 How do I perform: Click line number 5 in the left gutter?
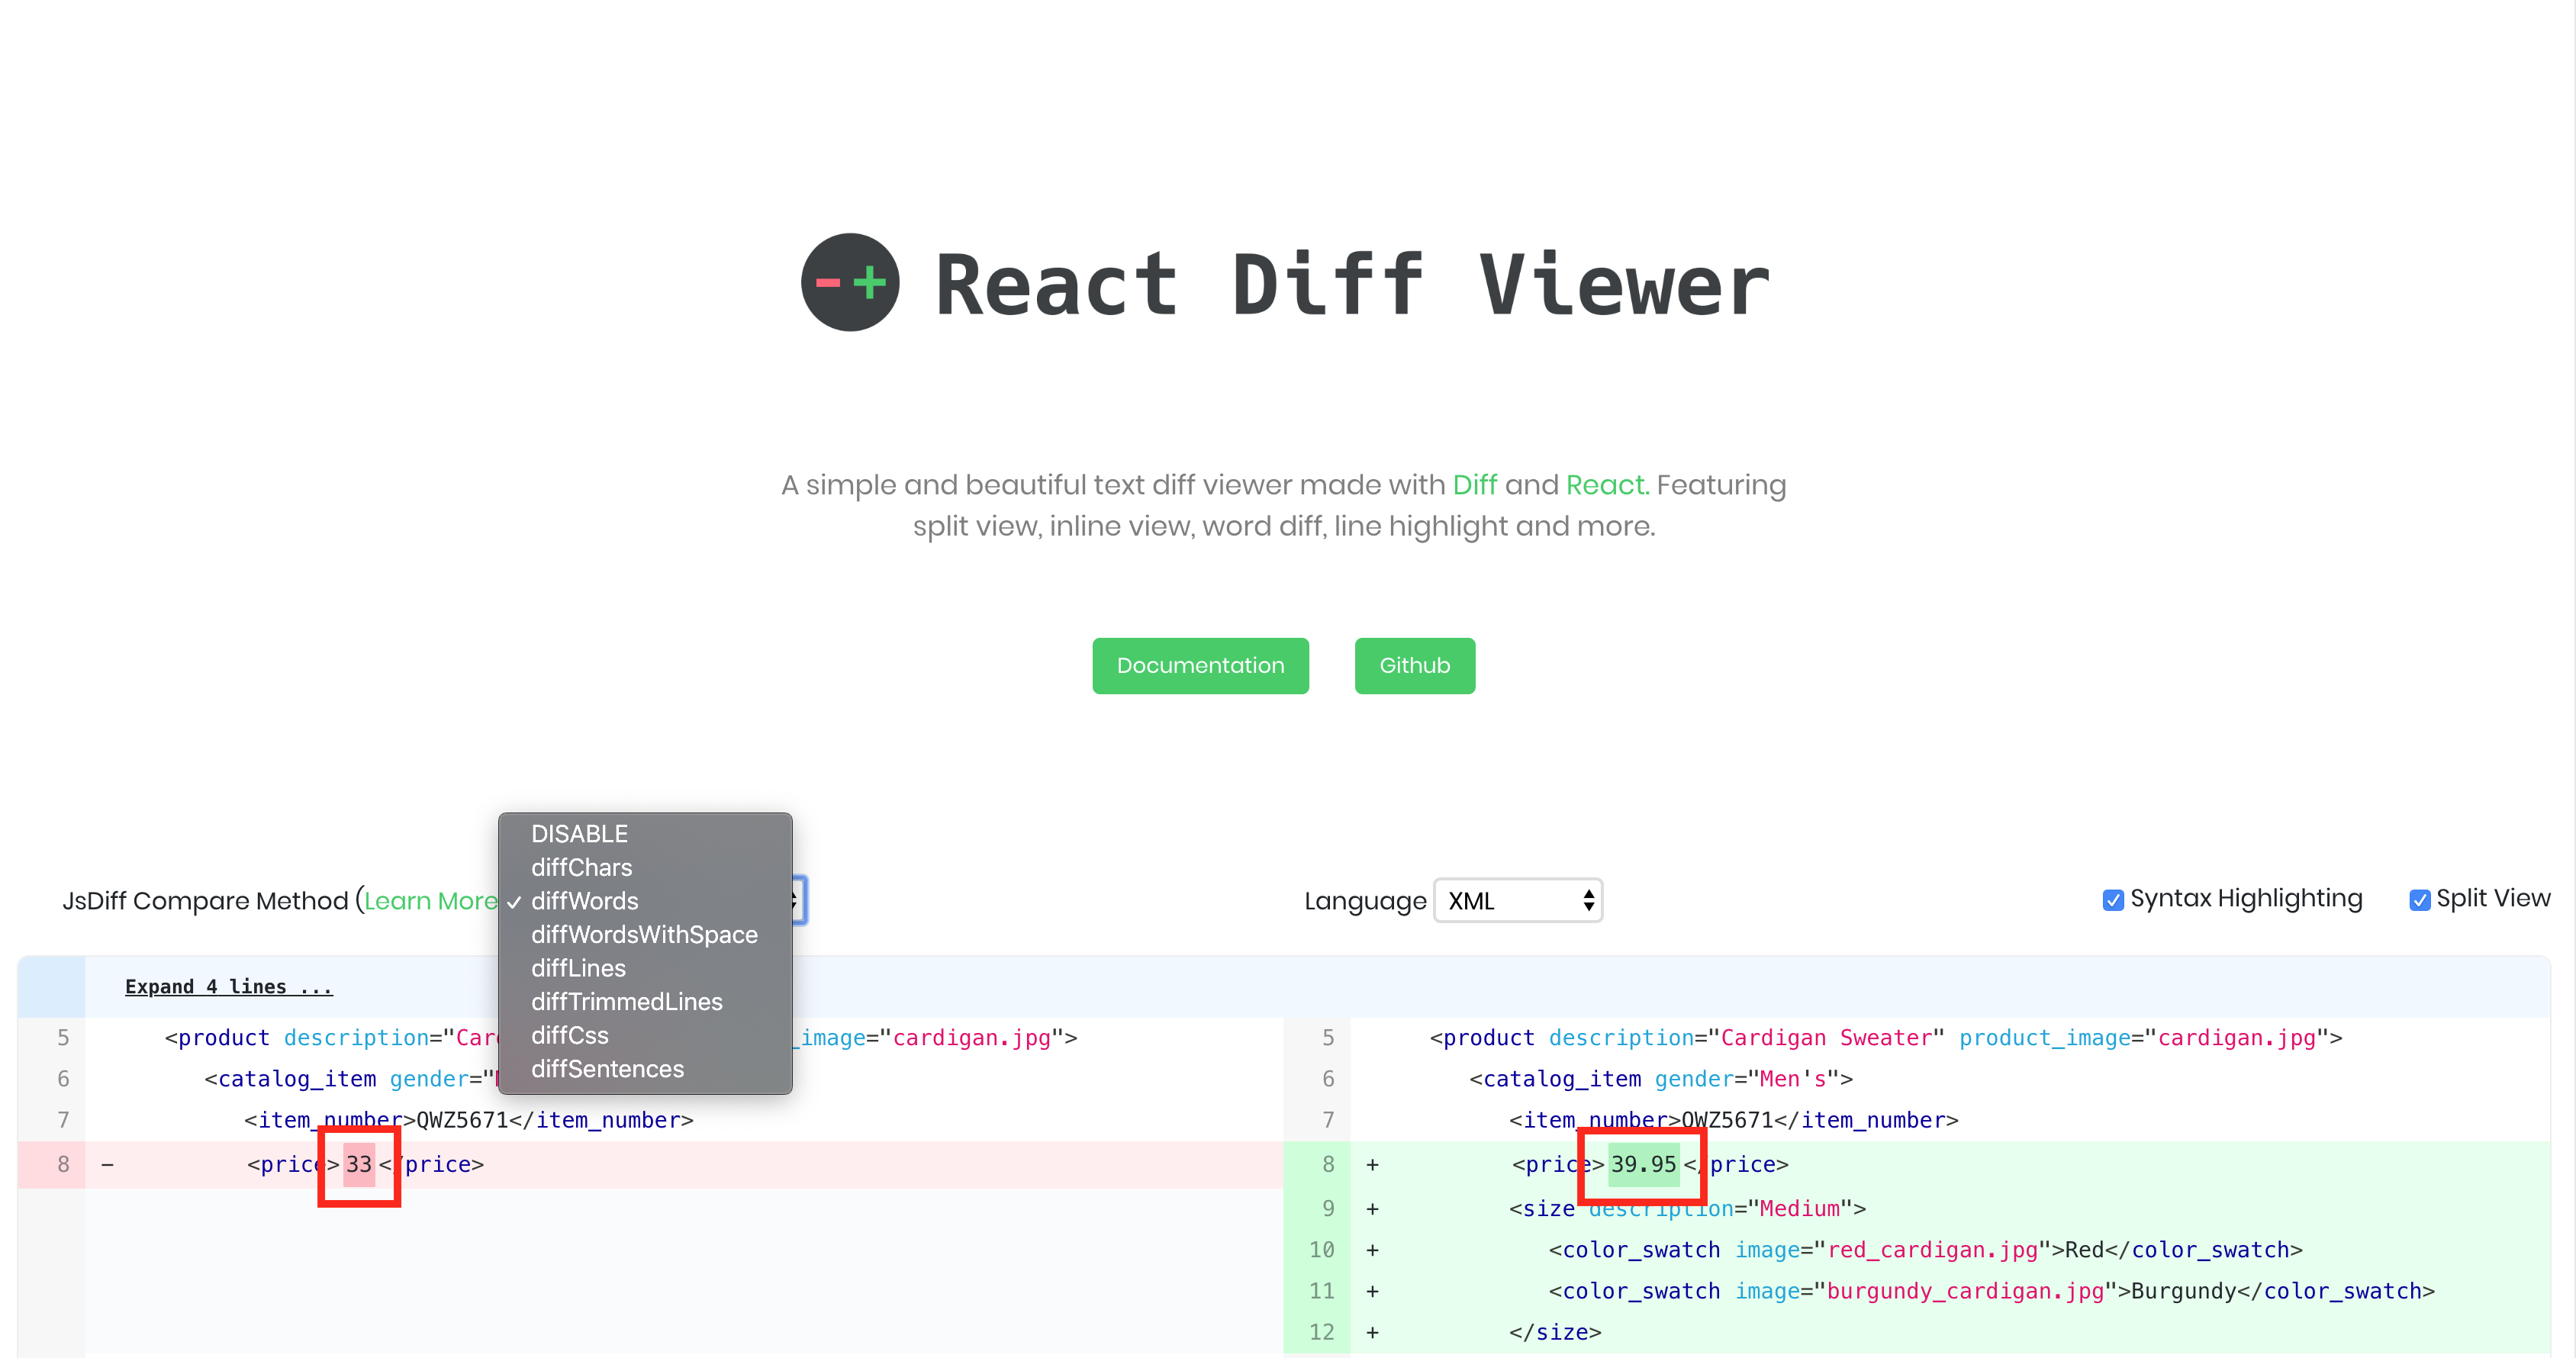point(63,1038)
